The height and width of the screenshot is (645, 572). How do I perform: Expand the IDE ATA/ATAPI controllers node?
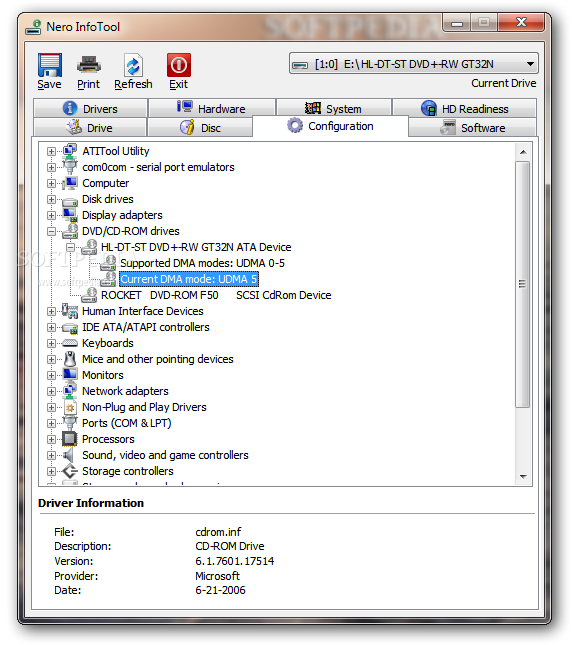(x=51, y=328)
